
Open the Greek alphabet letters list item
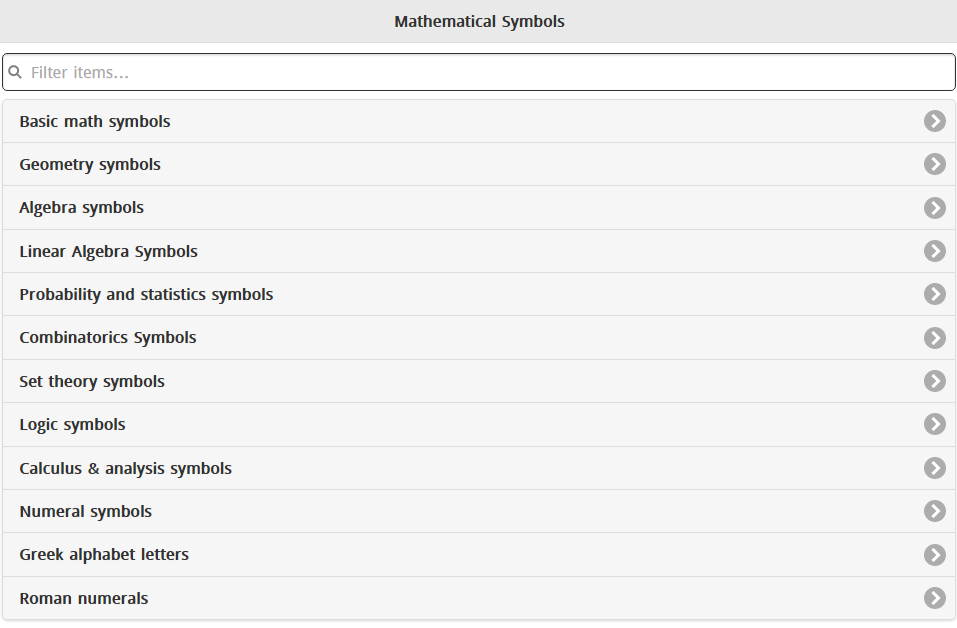tap(104, 554)
